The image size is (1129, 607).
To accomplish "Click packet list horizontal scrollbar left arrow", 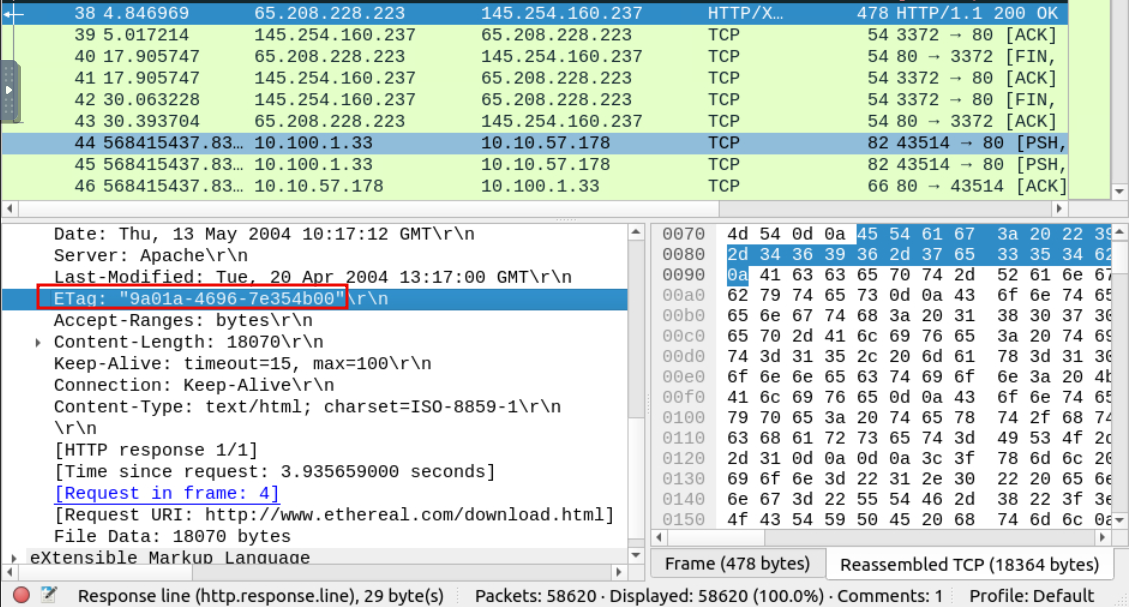I will [x=8, y=208].
